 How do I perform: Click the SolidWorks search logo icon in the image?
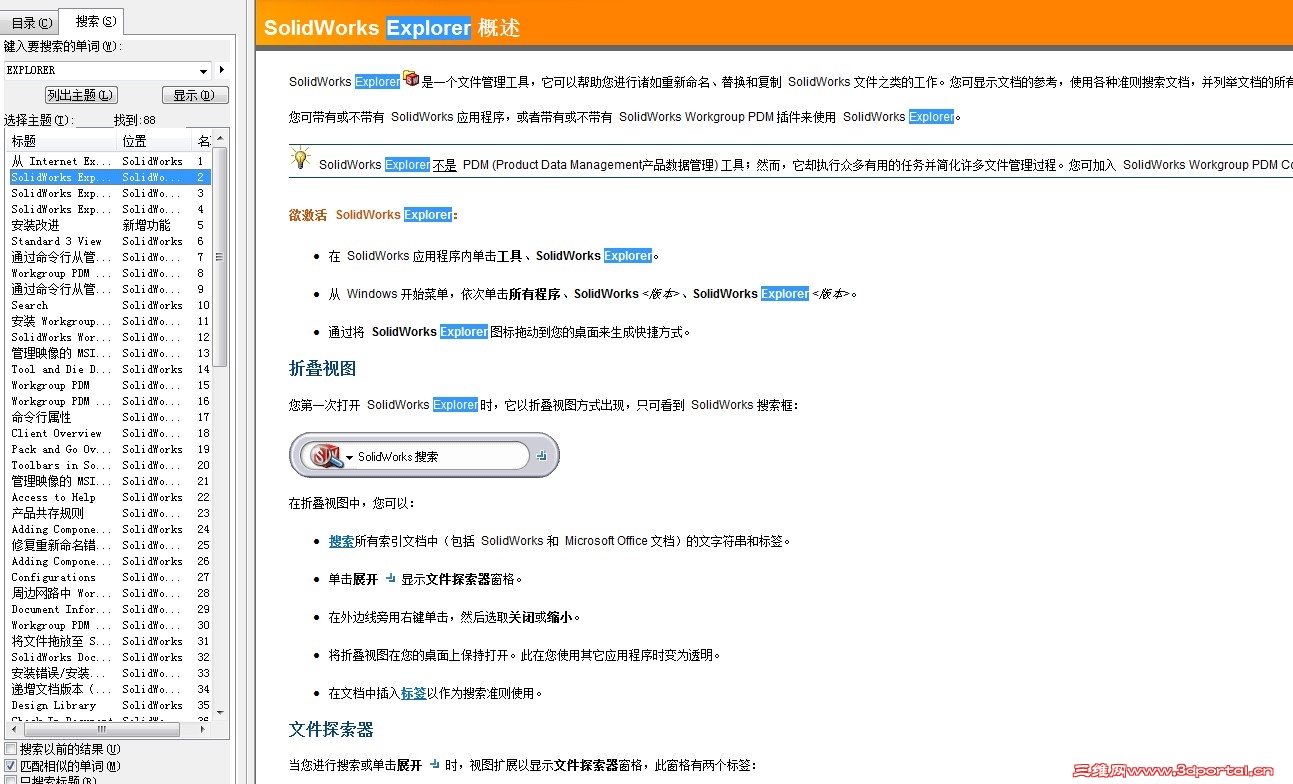coord(327,456)
